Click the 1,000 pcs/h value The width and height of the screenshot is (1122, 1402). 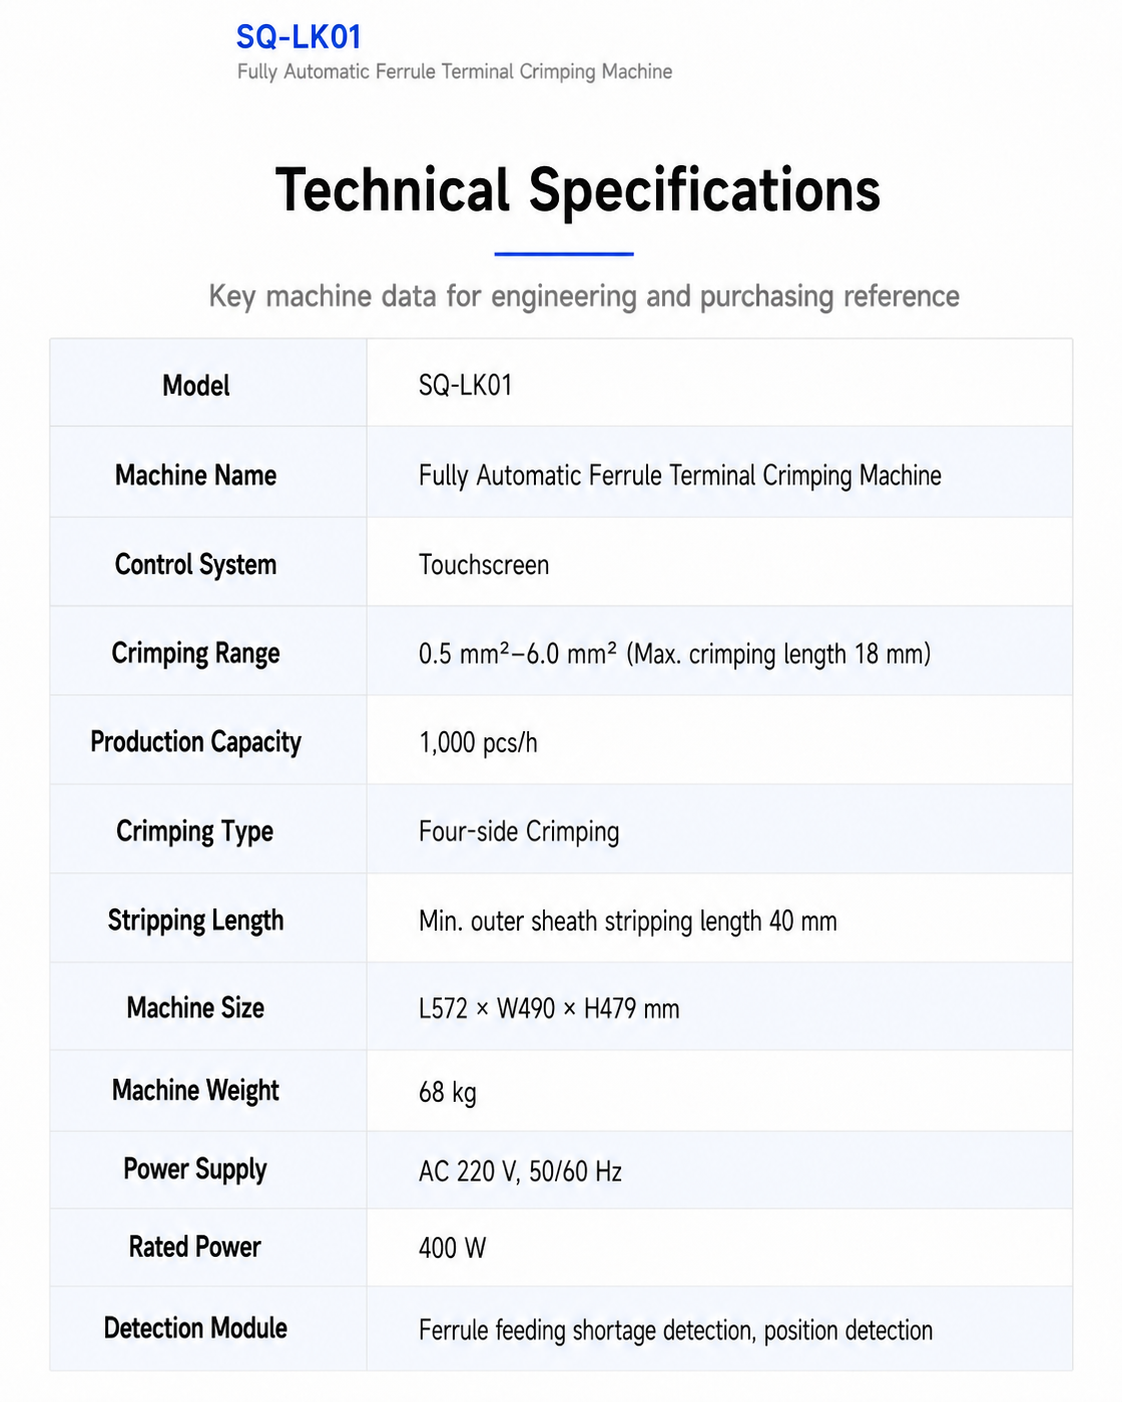point(478,743)
